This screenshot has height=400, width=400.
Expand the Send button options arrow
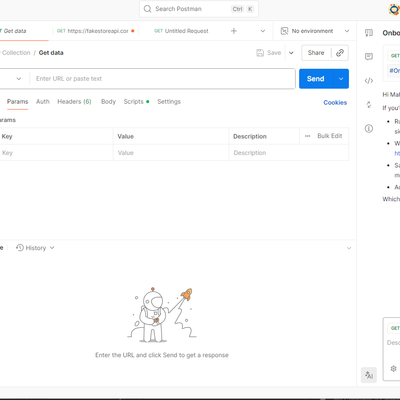(341, 79)
